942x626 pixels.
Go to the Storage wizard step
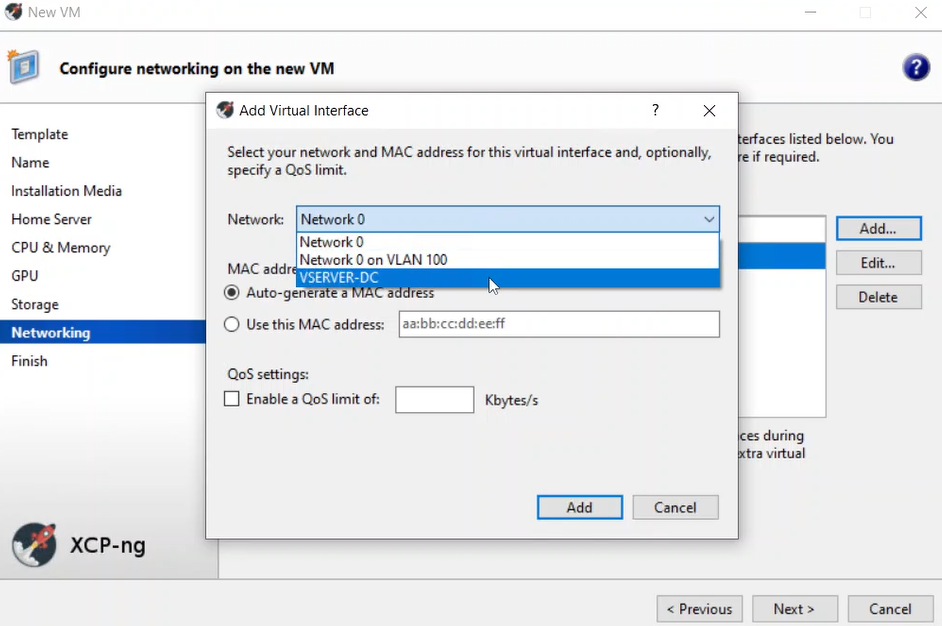[x=35, y=304]
